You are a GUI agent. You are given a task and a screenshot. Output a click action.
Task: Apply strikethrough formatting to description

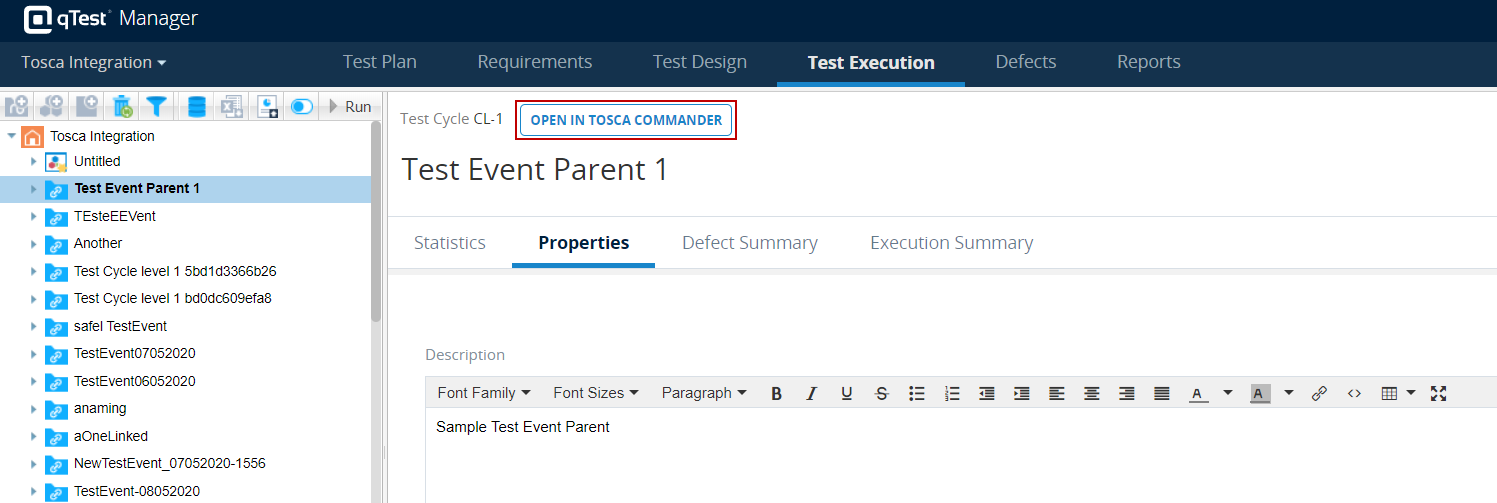pyautogui.click(x=881, y=393)
